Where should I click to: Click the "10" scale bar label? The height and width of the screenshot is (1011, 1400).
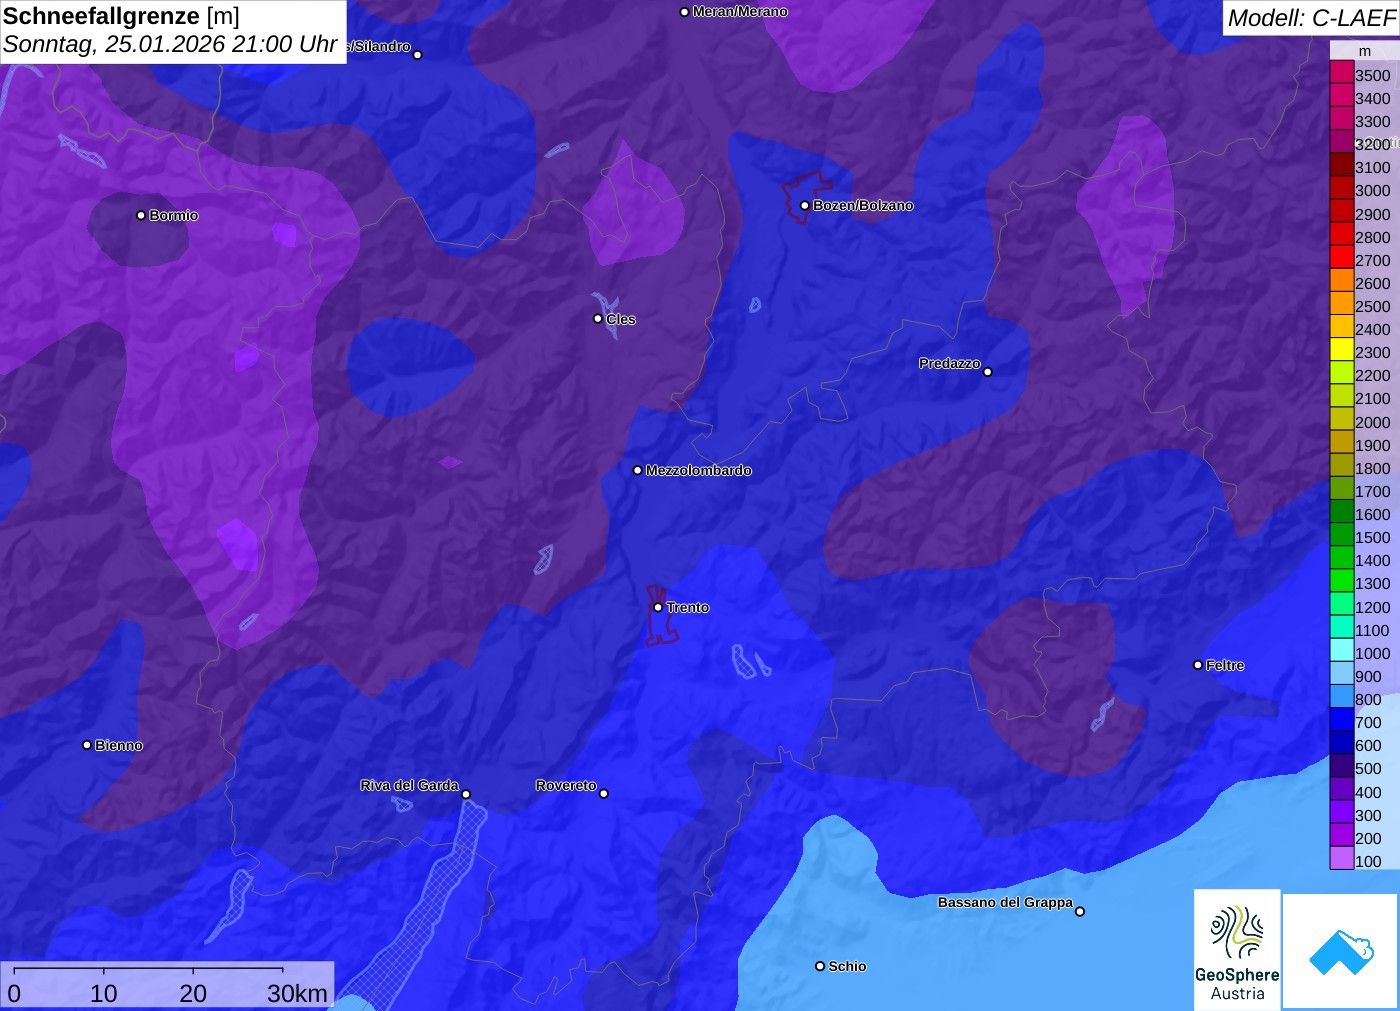(104, 993)
